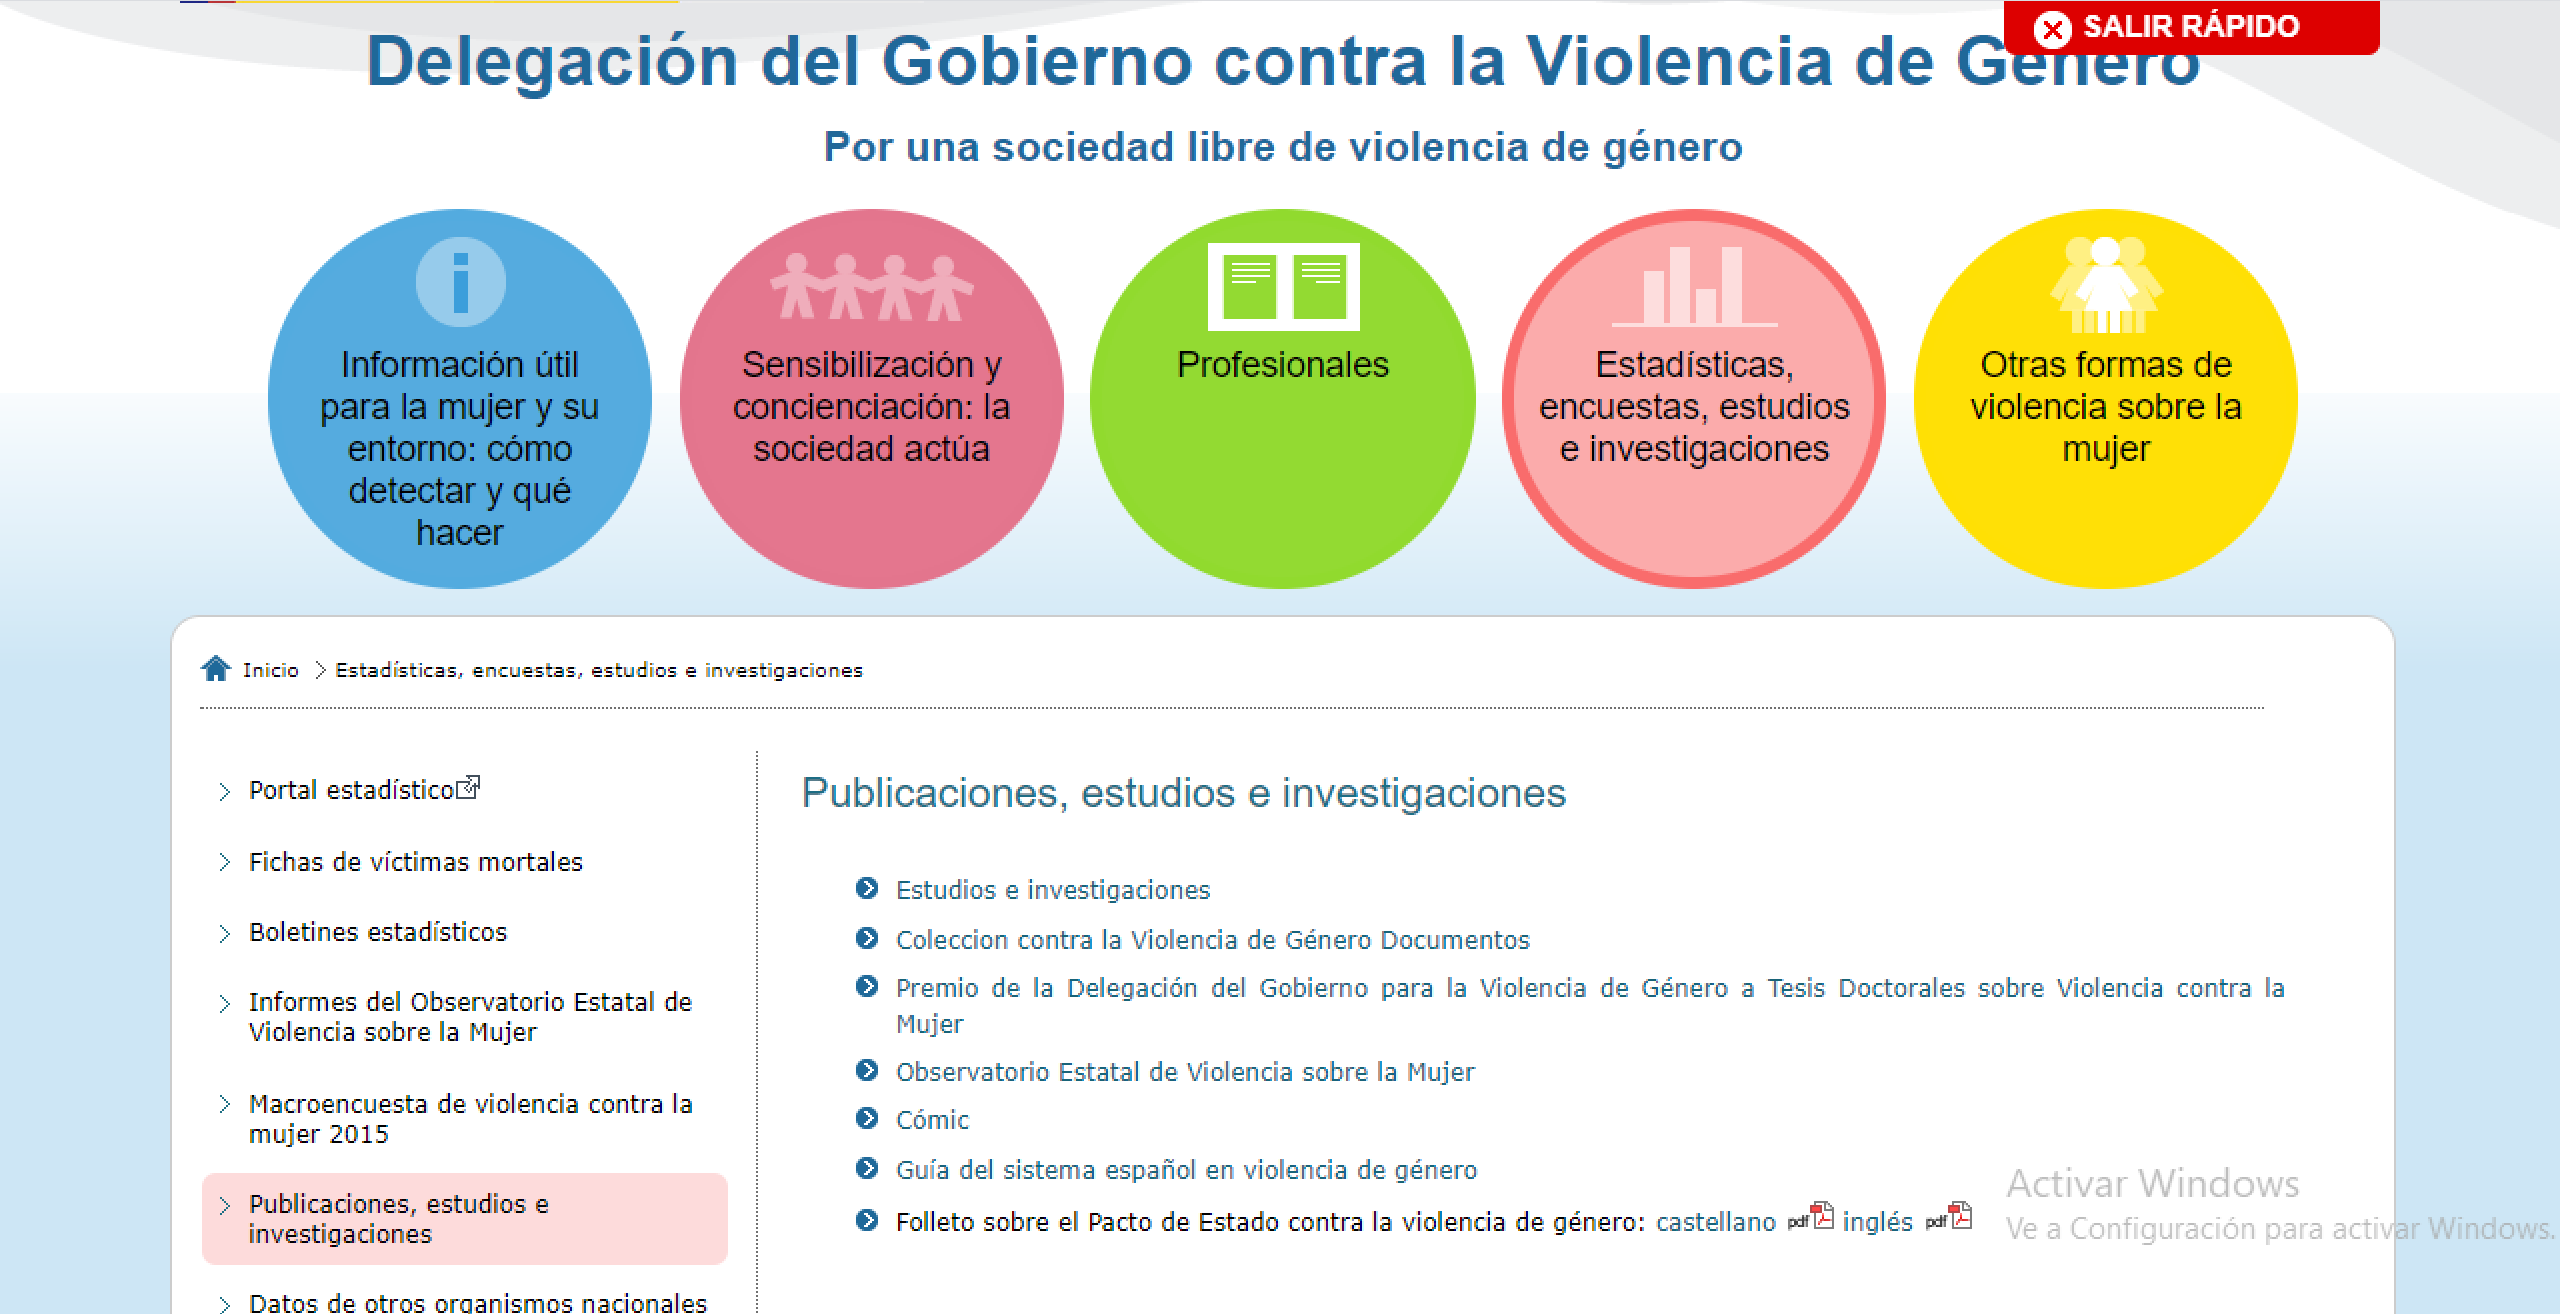Select the highlighted Publicaciones, estudios e investigaciones item
This screenshot has width=2560, height=1314.
[465, 1219]
